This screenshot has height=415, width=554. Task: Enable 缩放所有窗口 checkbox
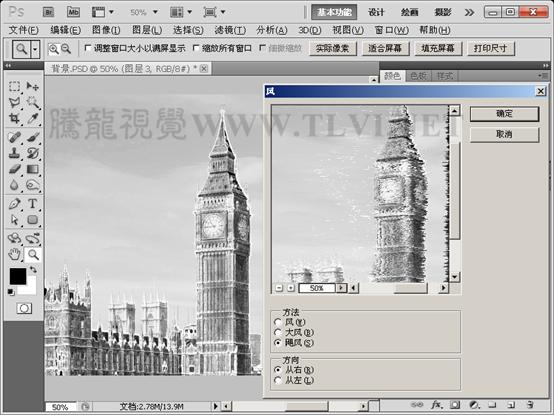point(196,48)
